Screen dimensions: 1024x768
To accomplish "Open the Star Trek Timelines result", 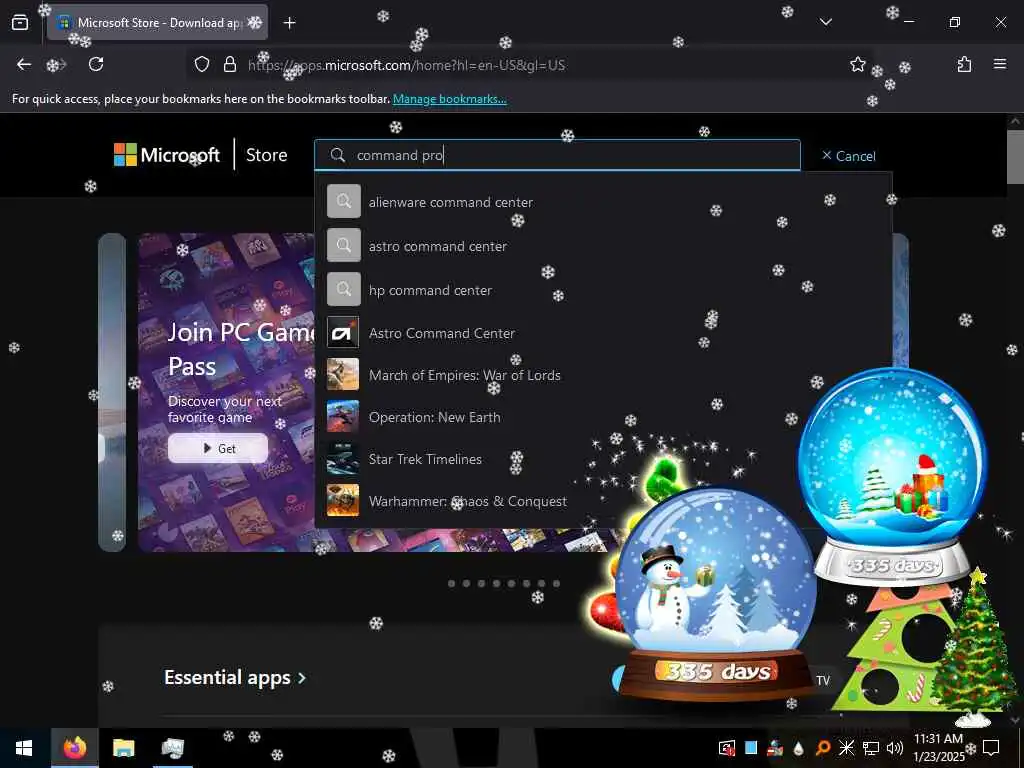I will coord(603,458).
